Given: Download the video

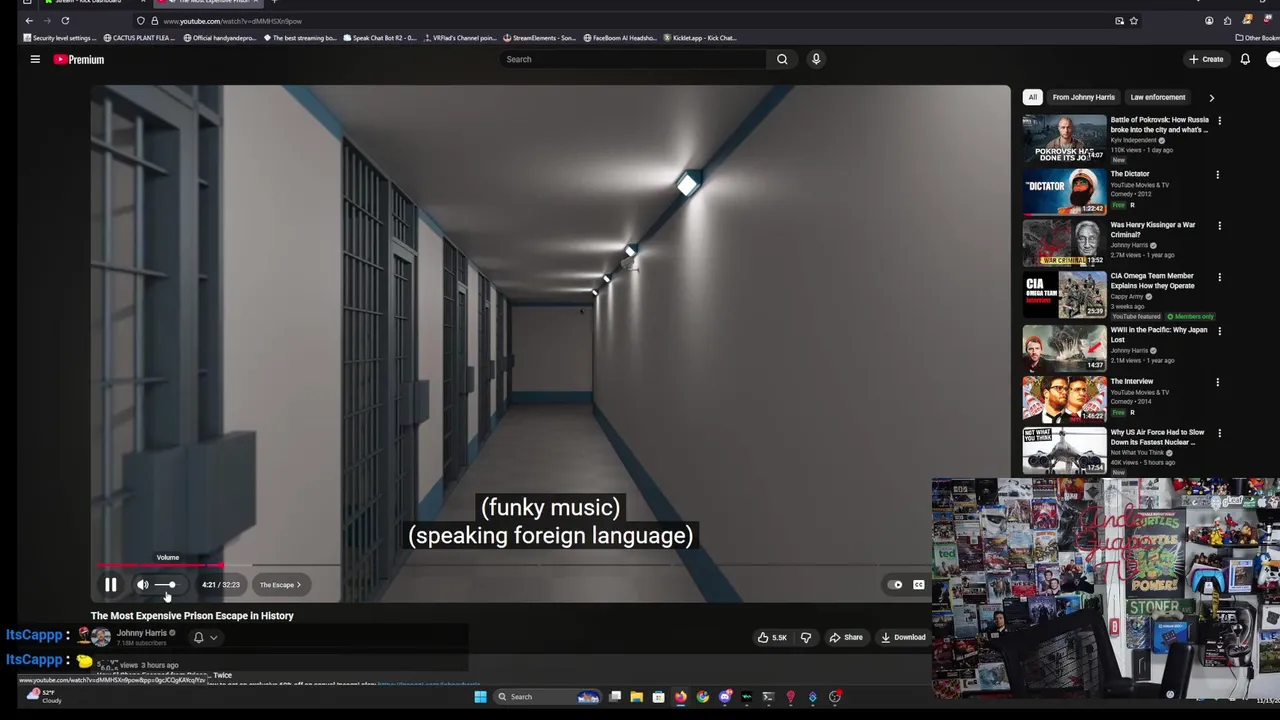Looking at the screenshot, I should click(903, 637).
